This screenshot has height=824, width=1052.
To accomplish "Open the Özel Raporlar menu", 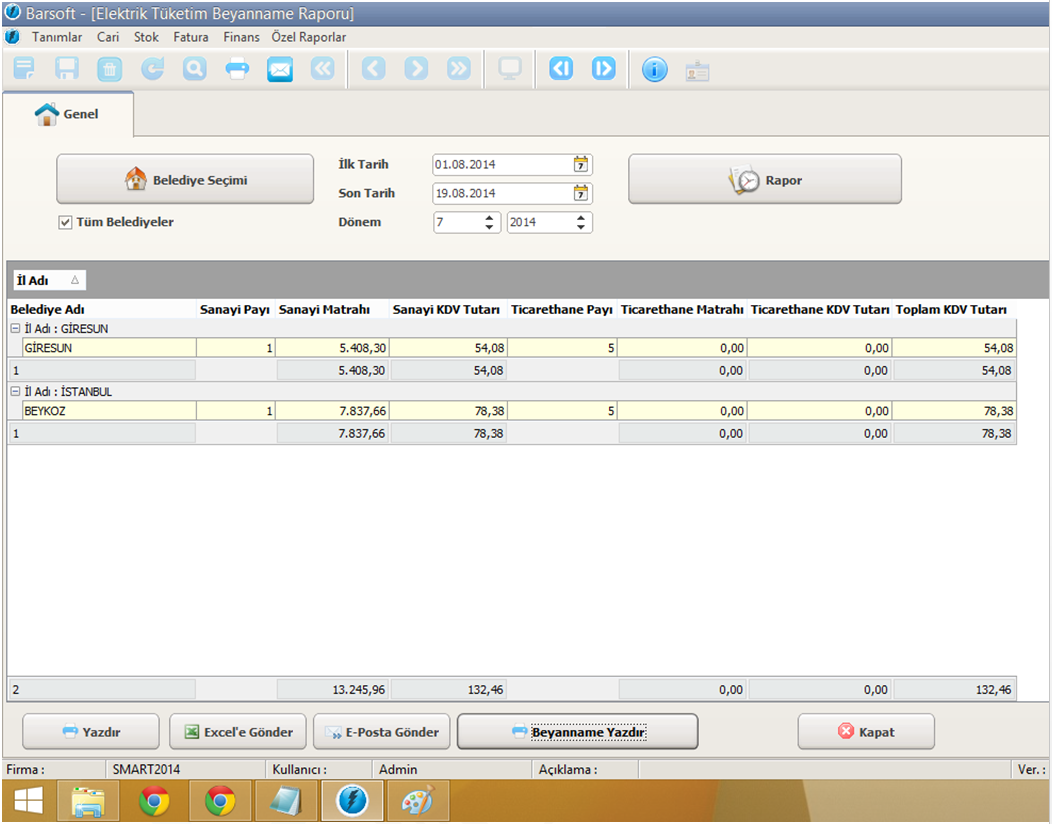I will pos(309,37).
